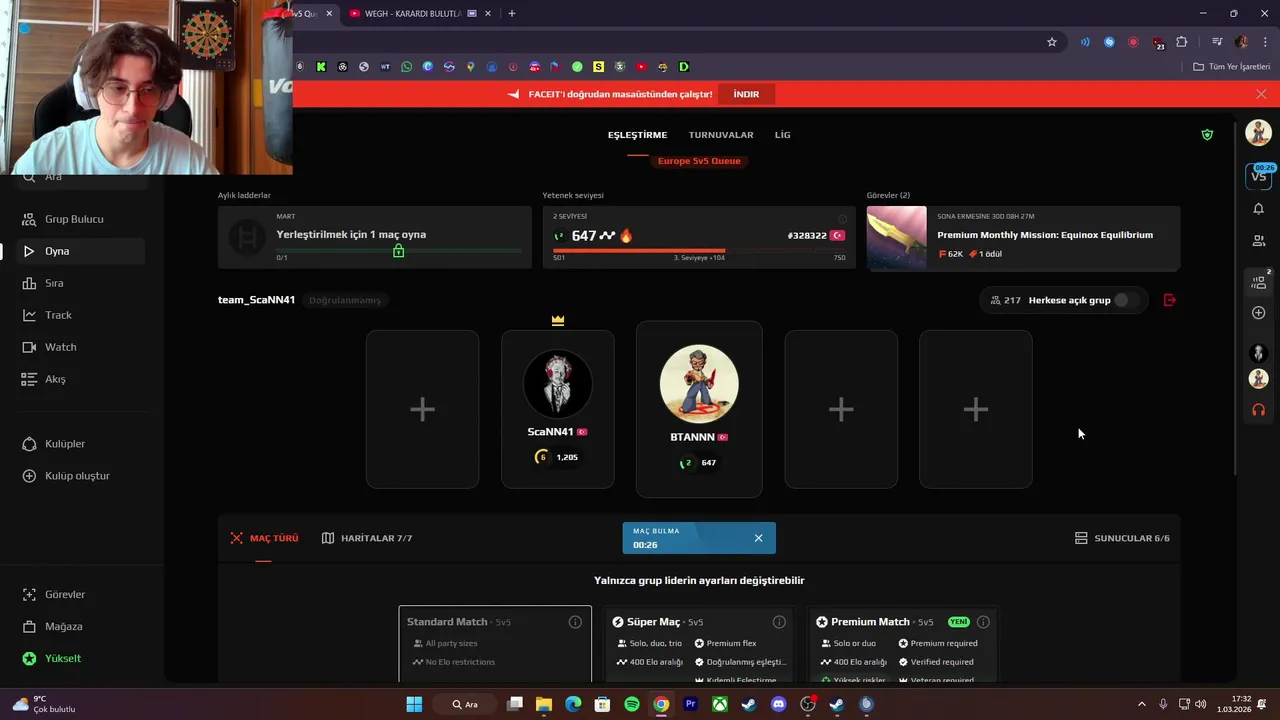Switch to the TURNUVALAR tab
This screenshot has height=720, width=1280.
[x=721, y=135]
